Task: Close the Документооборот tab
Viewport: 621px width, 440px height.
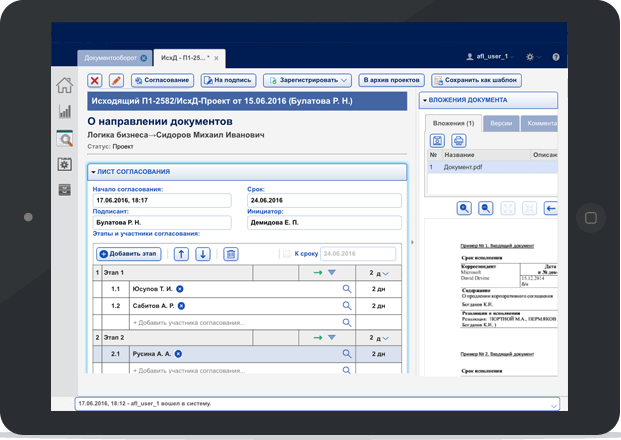Action: (x=144, y=58)
